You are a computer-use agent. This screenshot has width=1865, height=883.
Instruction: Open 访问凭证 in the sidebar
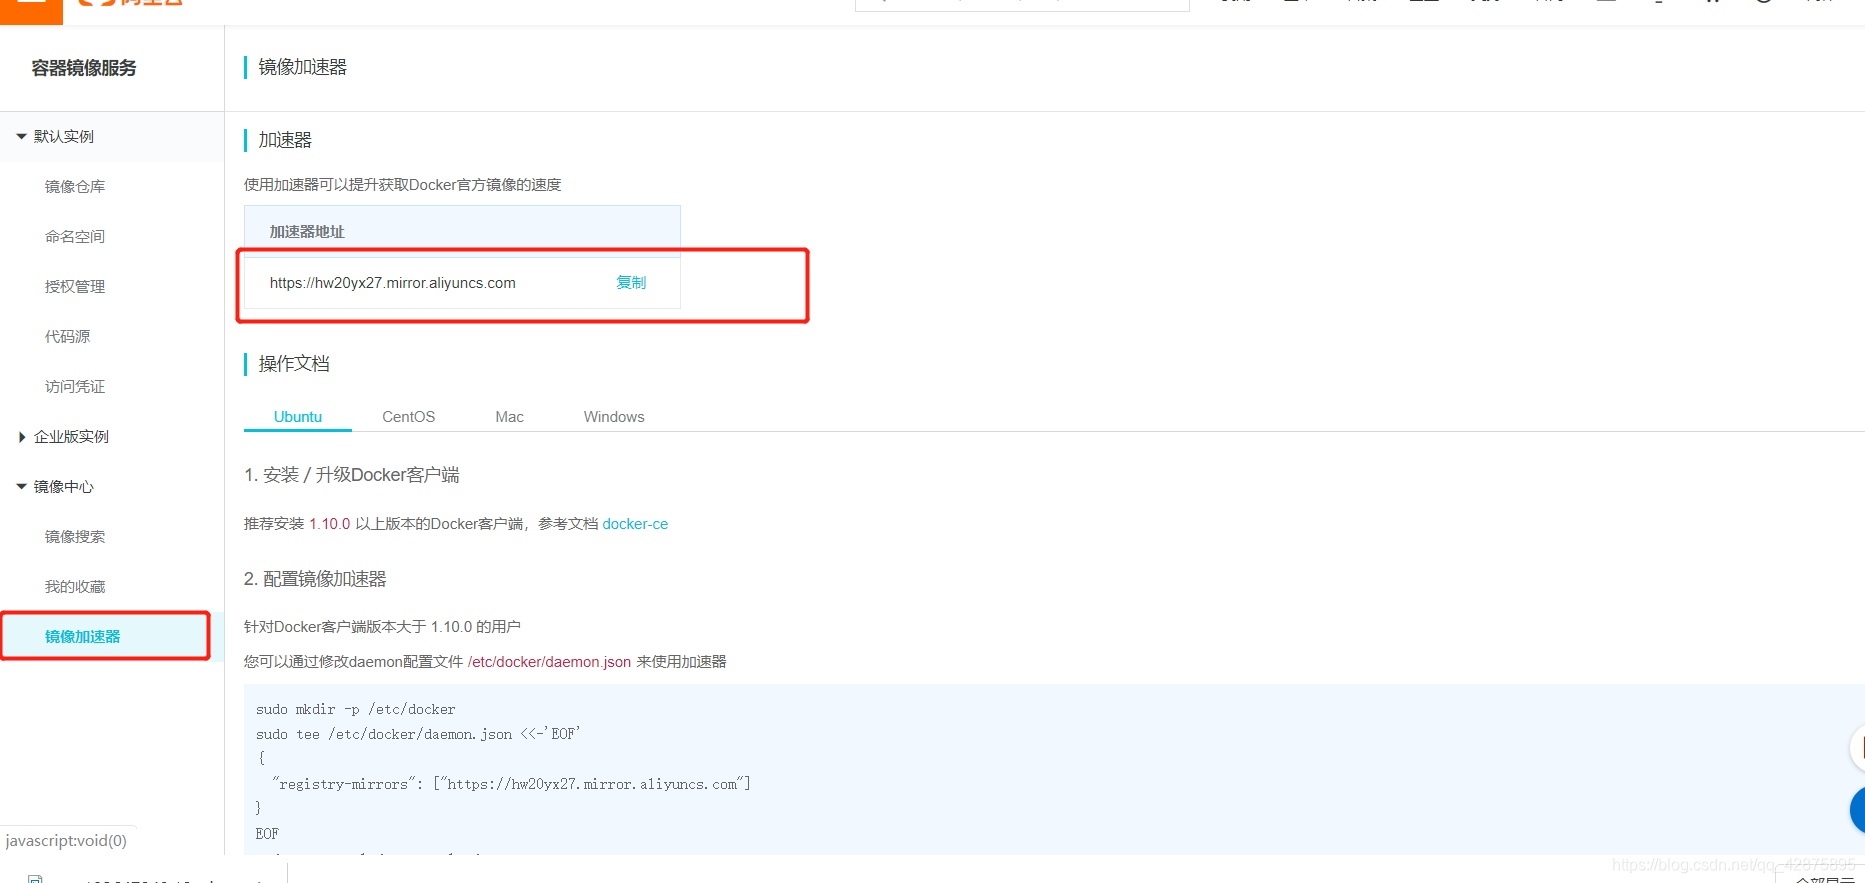(x=75, y=386)
